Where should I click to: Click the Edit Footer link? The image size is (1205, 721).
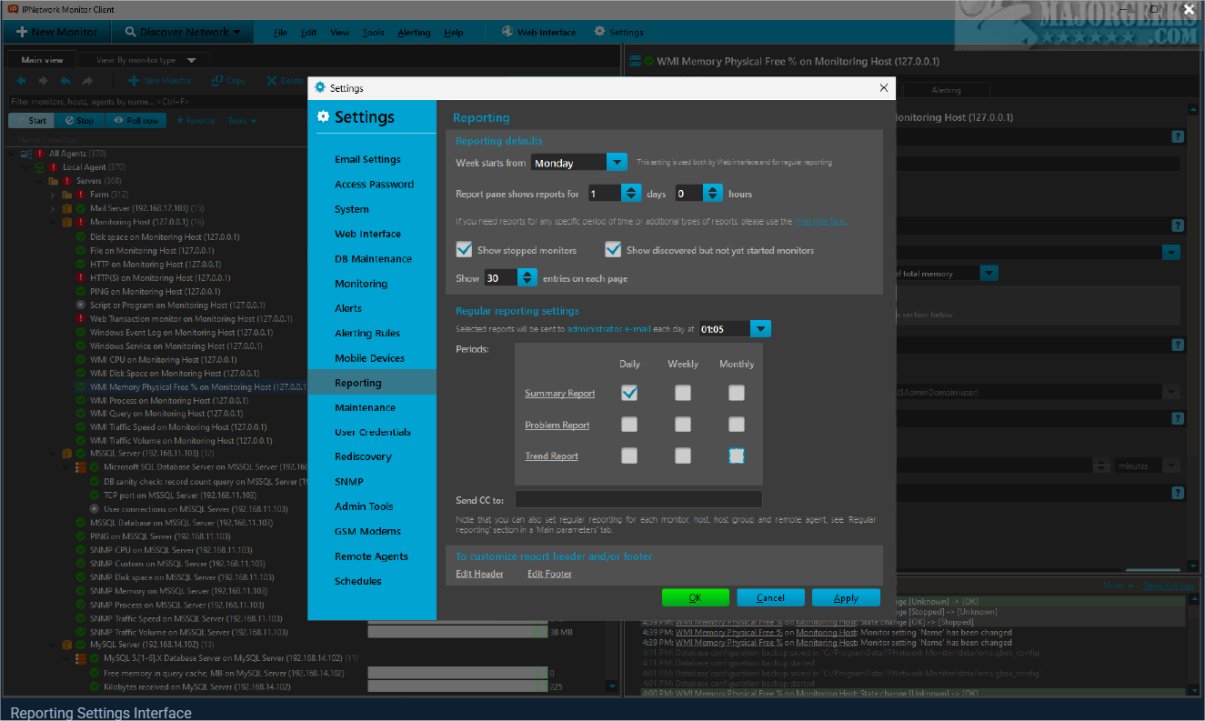pos(550,574)
